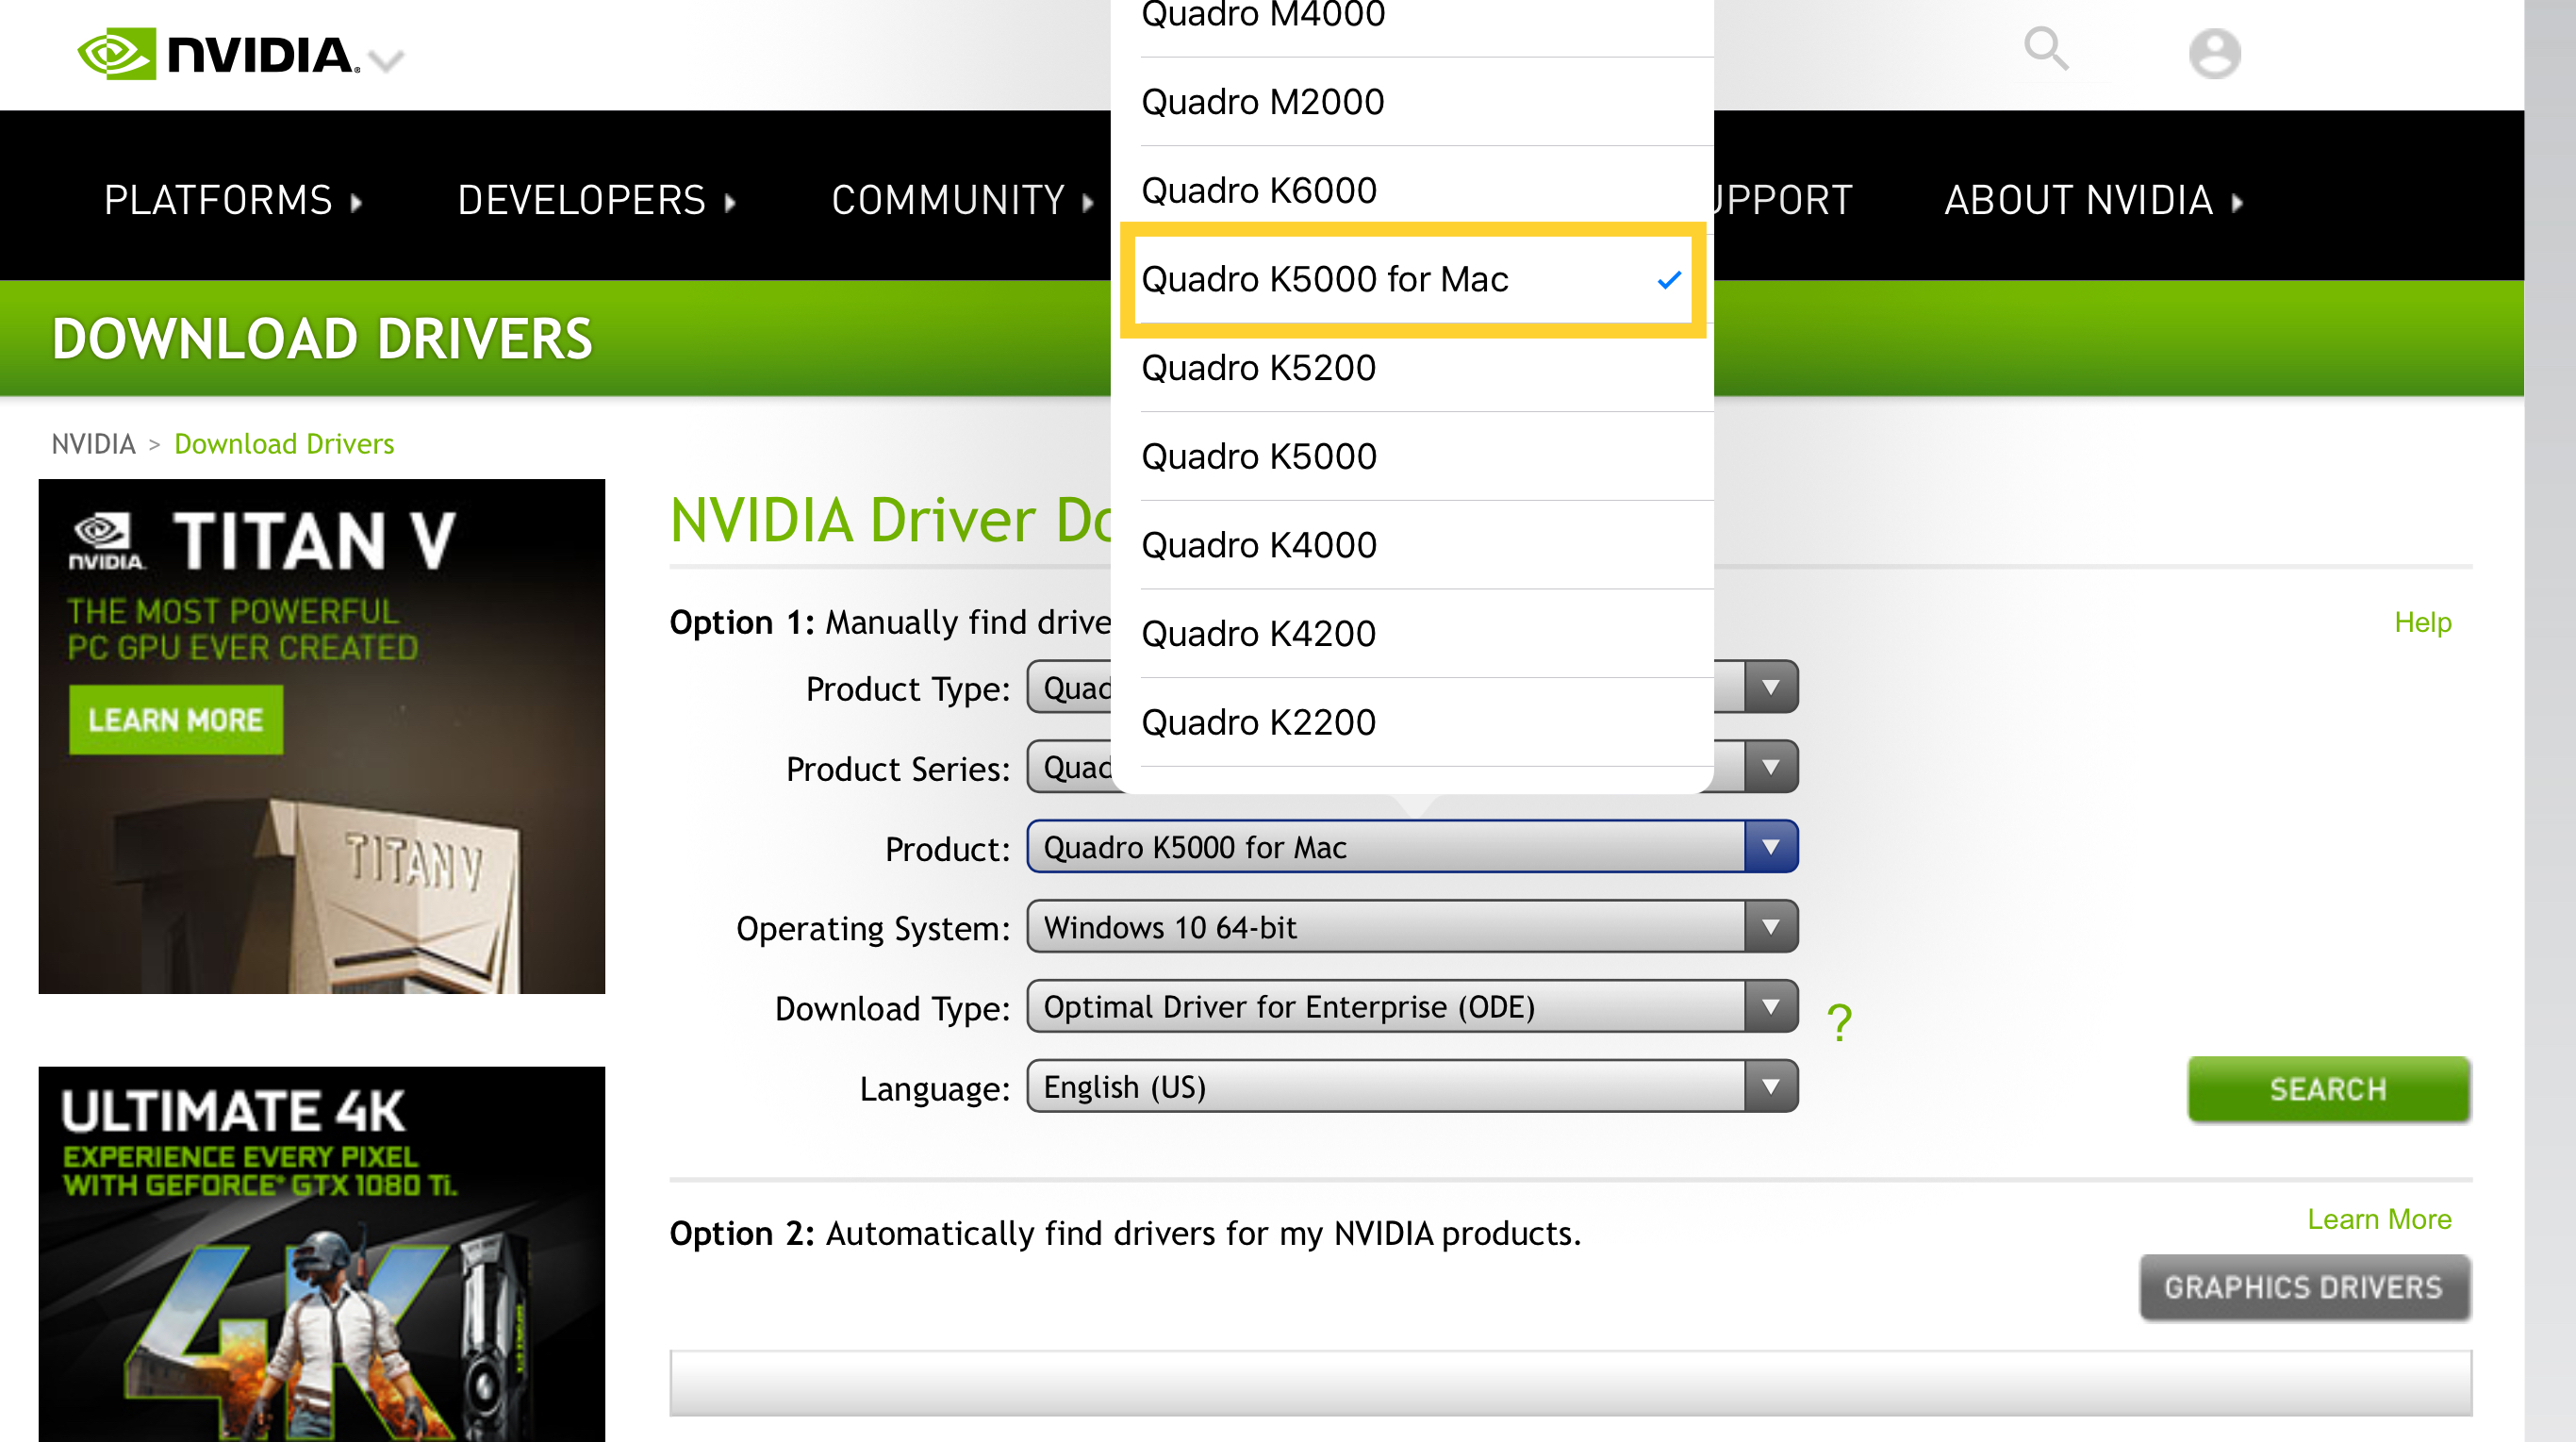Open the Download Type dropdown

(x=1410, y=1007)
